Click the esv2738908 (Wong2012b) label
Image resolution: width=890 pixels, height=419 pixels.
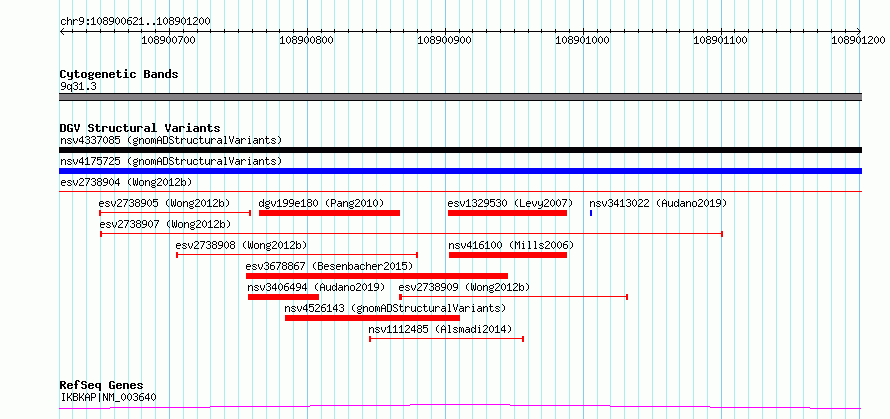point(241,245)
